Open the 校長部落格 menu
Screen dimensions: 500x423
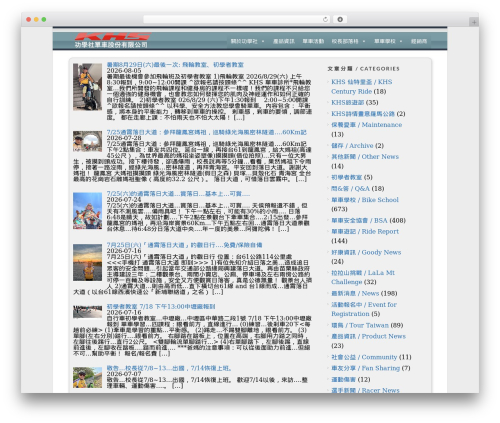tap(345, 41)
